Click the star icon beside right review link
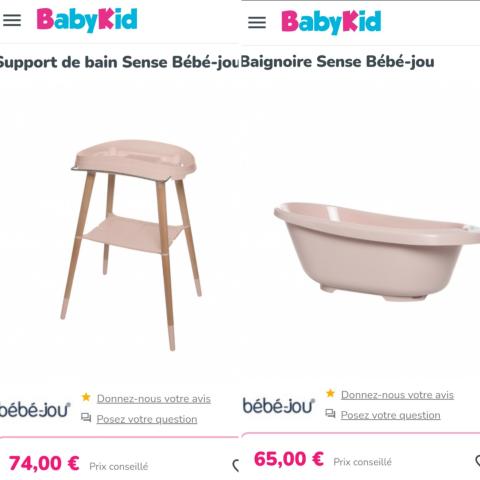480x480 pixels. tap(330, 393)
